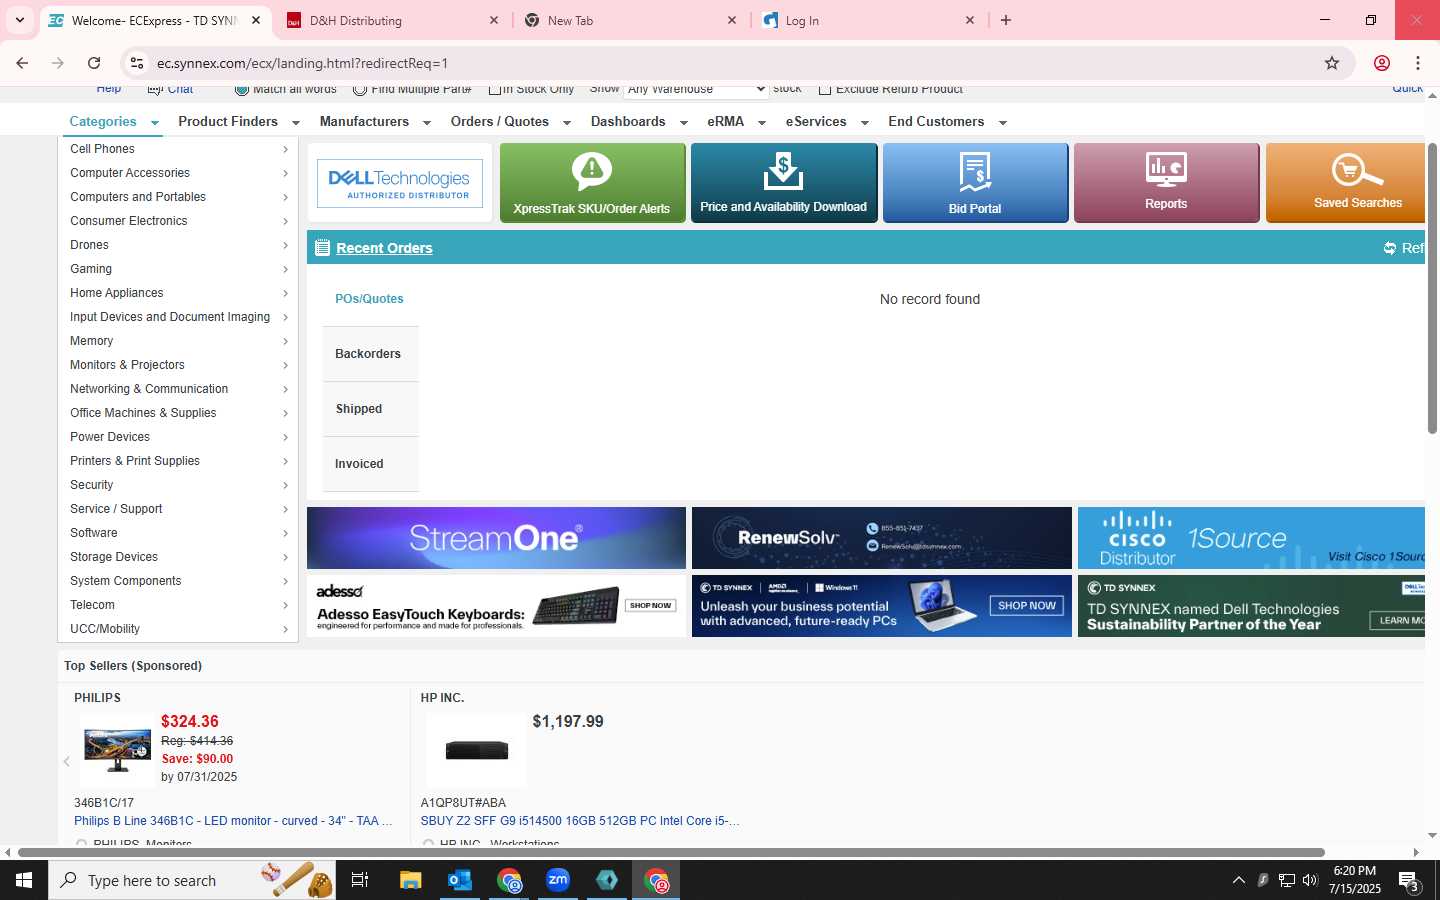Click the inner vertical scrollbar thumb
This screenshot has height=900, width=1440.
click(x=1432, y=288)
